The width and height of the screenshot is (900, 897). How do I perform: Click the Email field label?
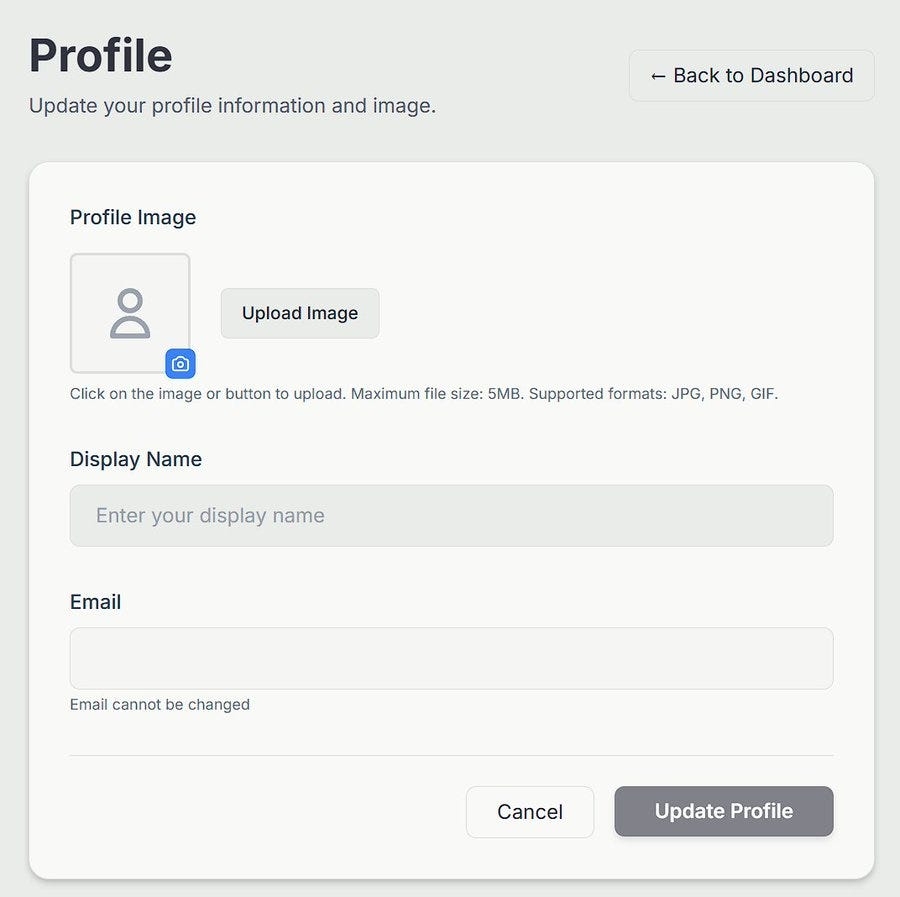click(x=95, y=602)
